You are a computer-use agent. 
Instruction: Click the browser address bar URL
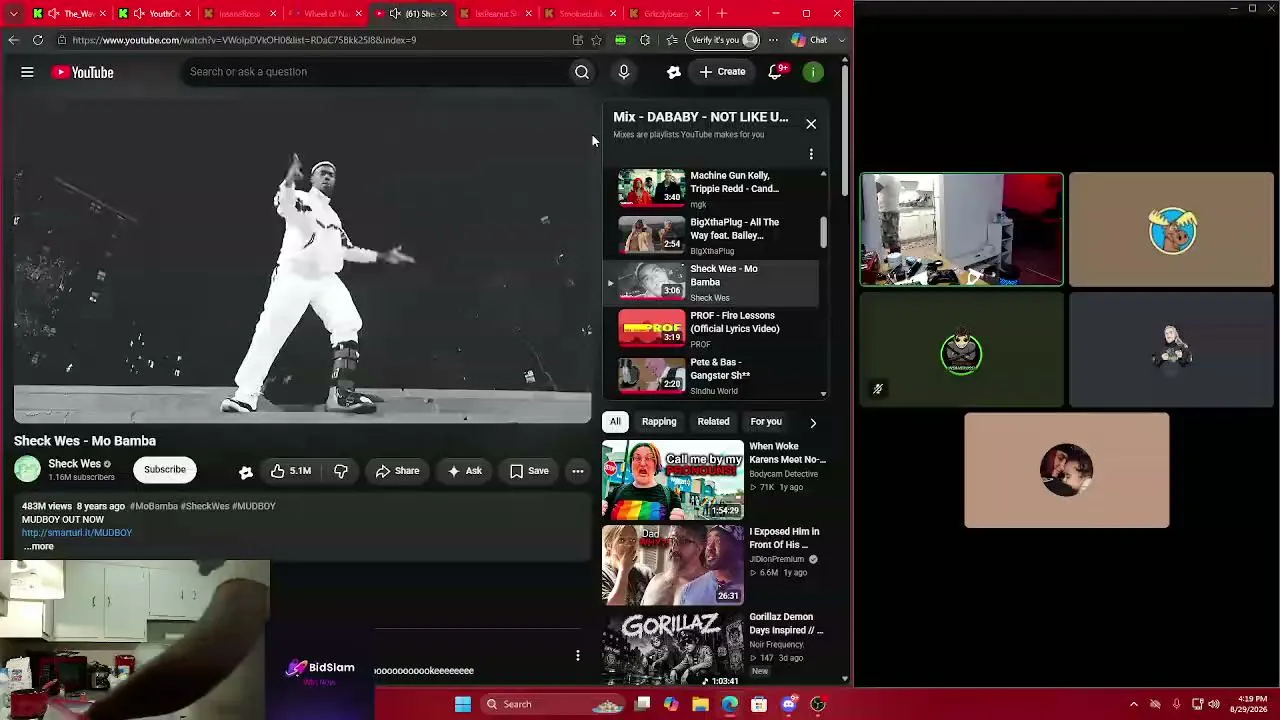coord(244,40)
